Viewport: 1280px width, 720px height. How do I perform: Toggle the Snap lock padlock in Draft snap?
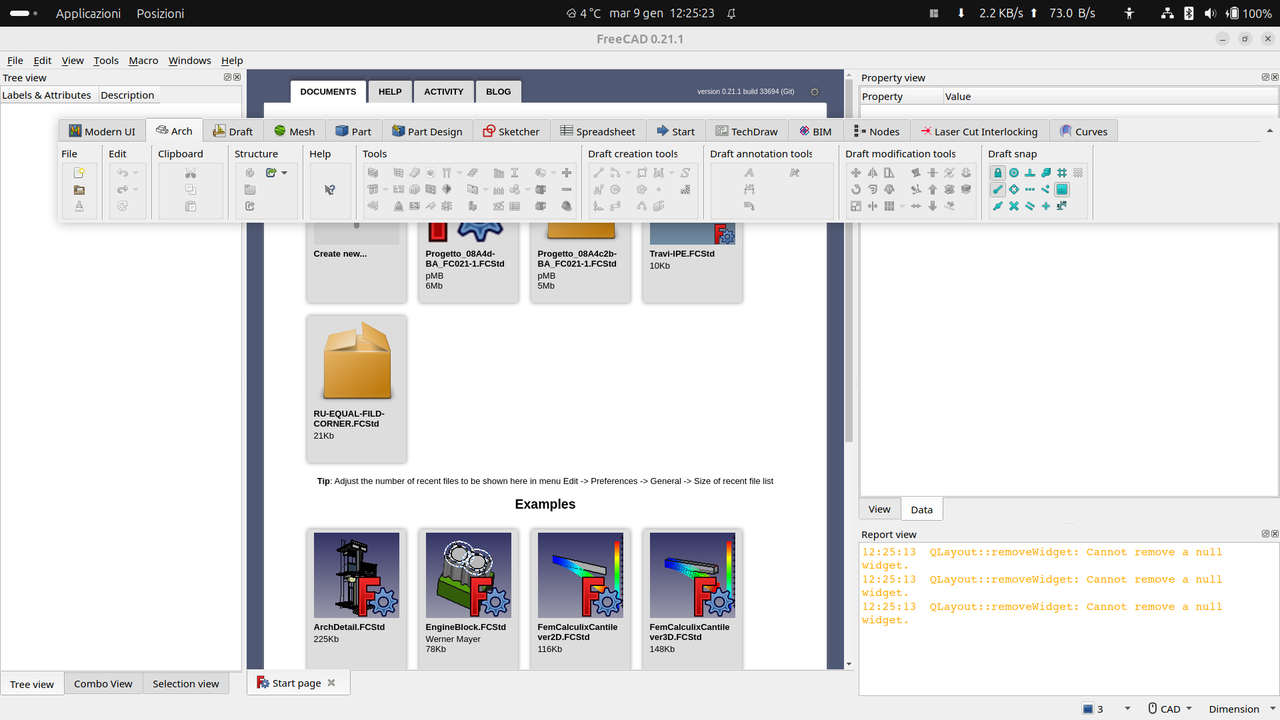[x=998, y=172]
